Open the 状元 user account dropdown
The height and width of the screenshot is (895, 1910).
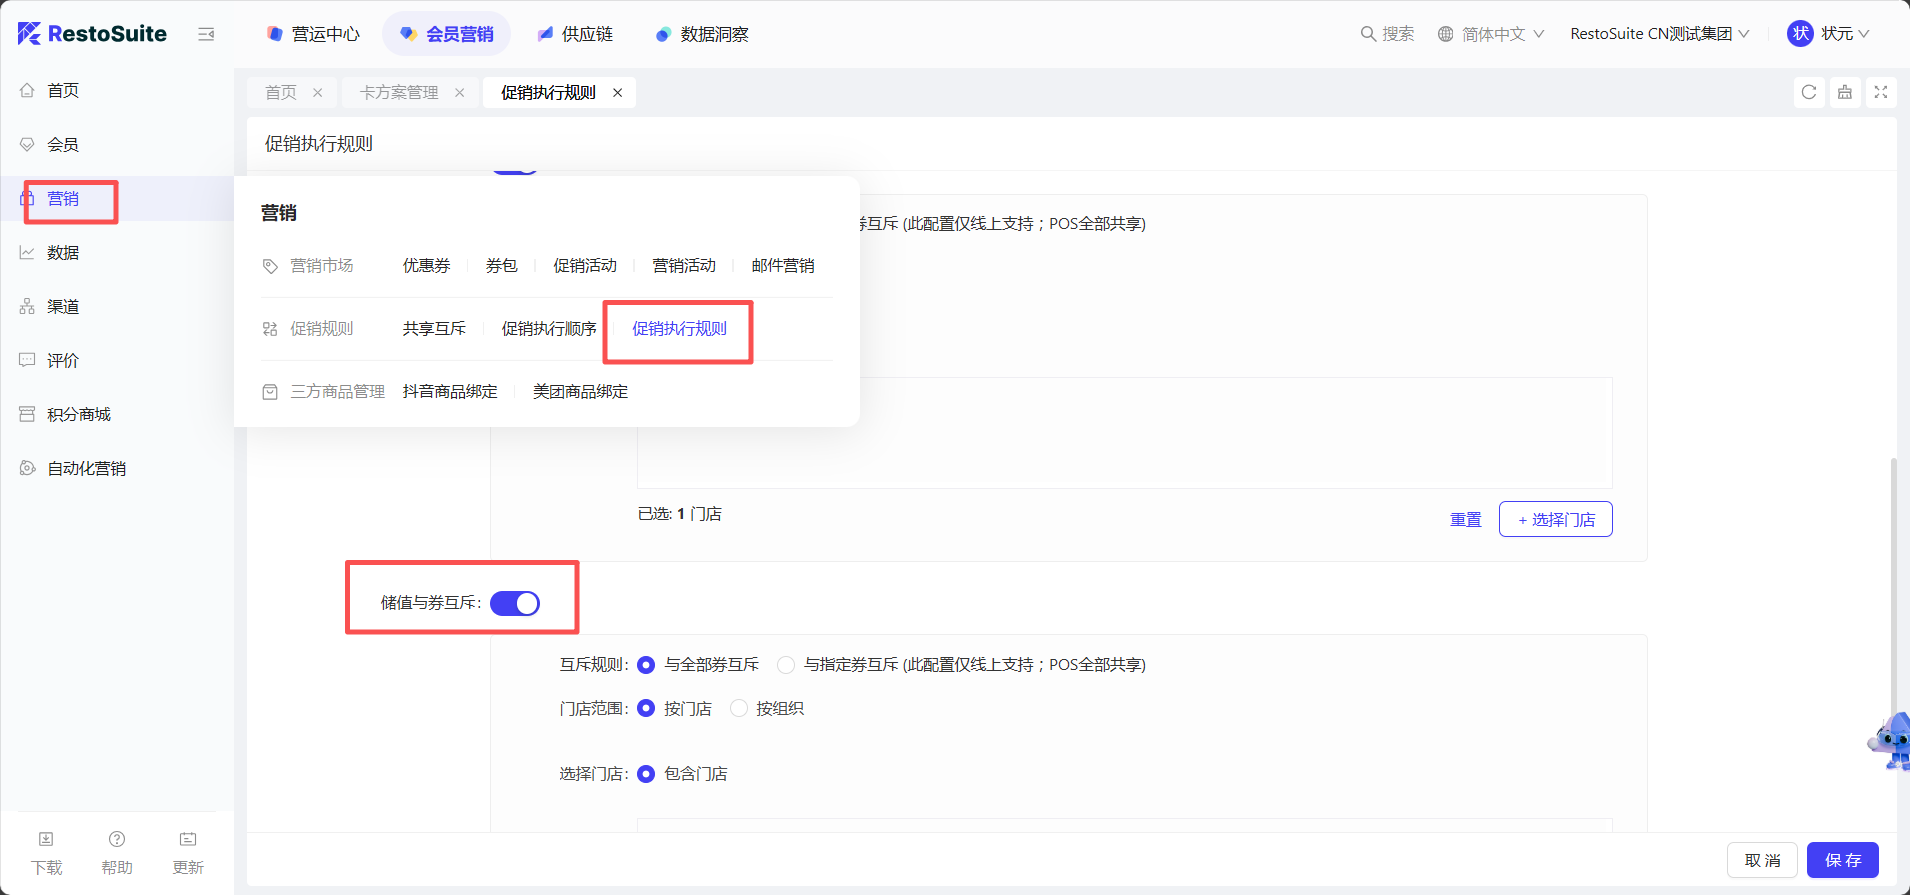pos(1829,34)
